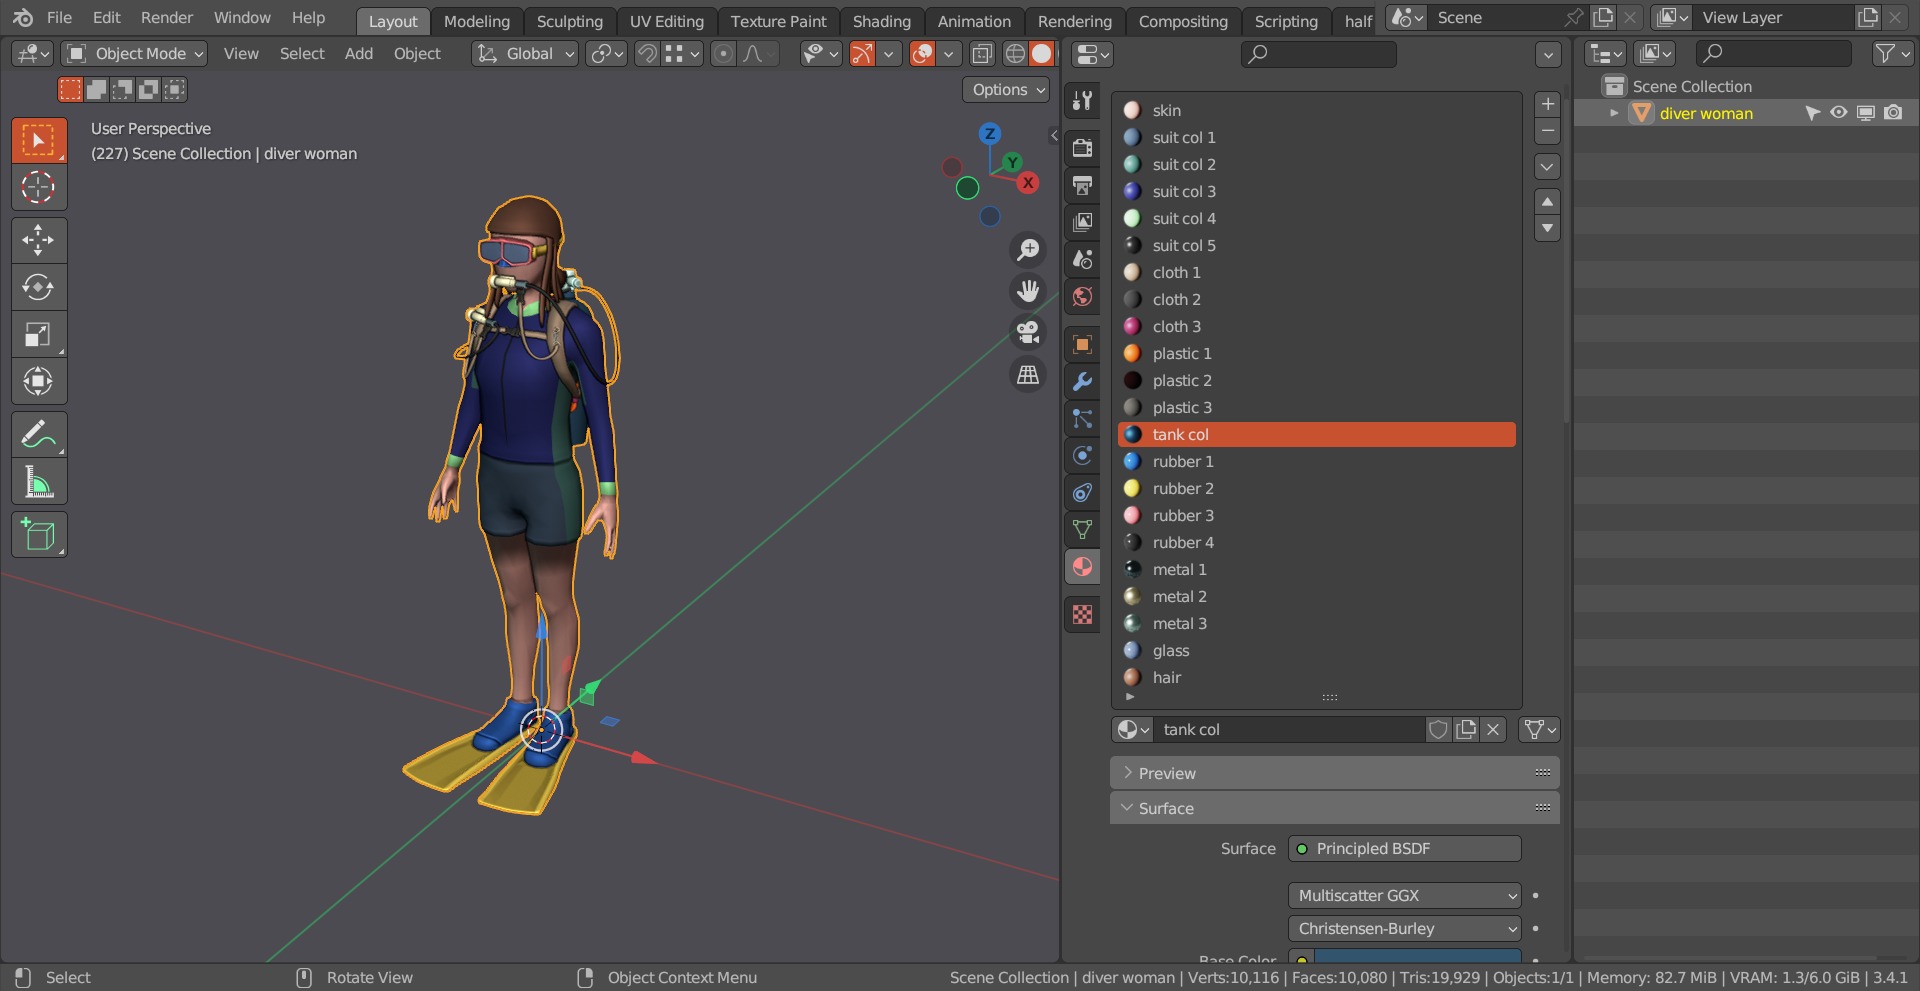Screen dimensions: 1920x991
Task: Select the Measure tool
Action: (x=39, y=481)
